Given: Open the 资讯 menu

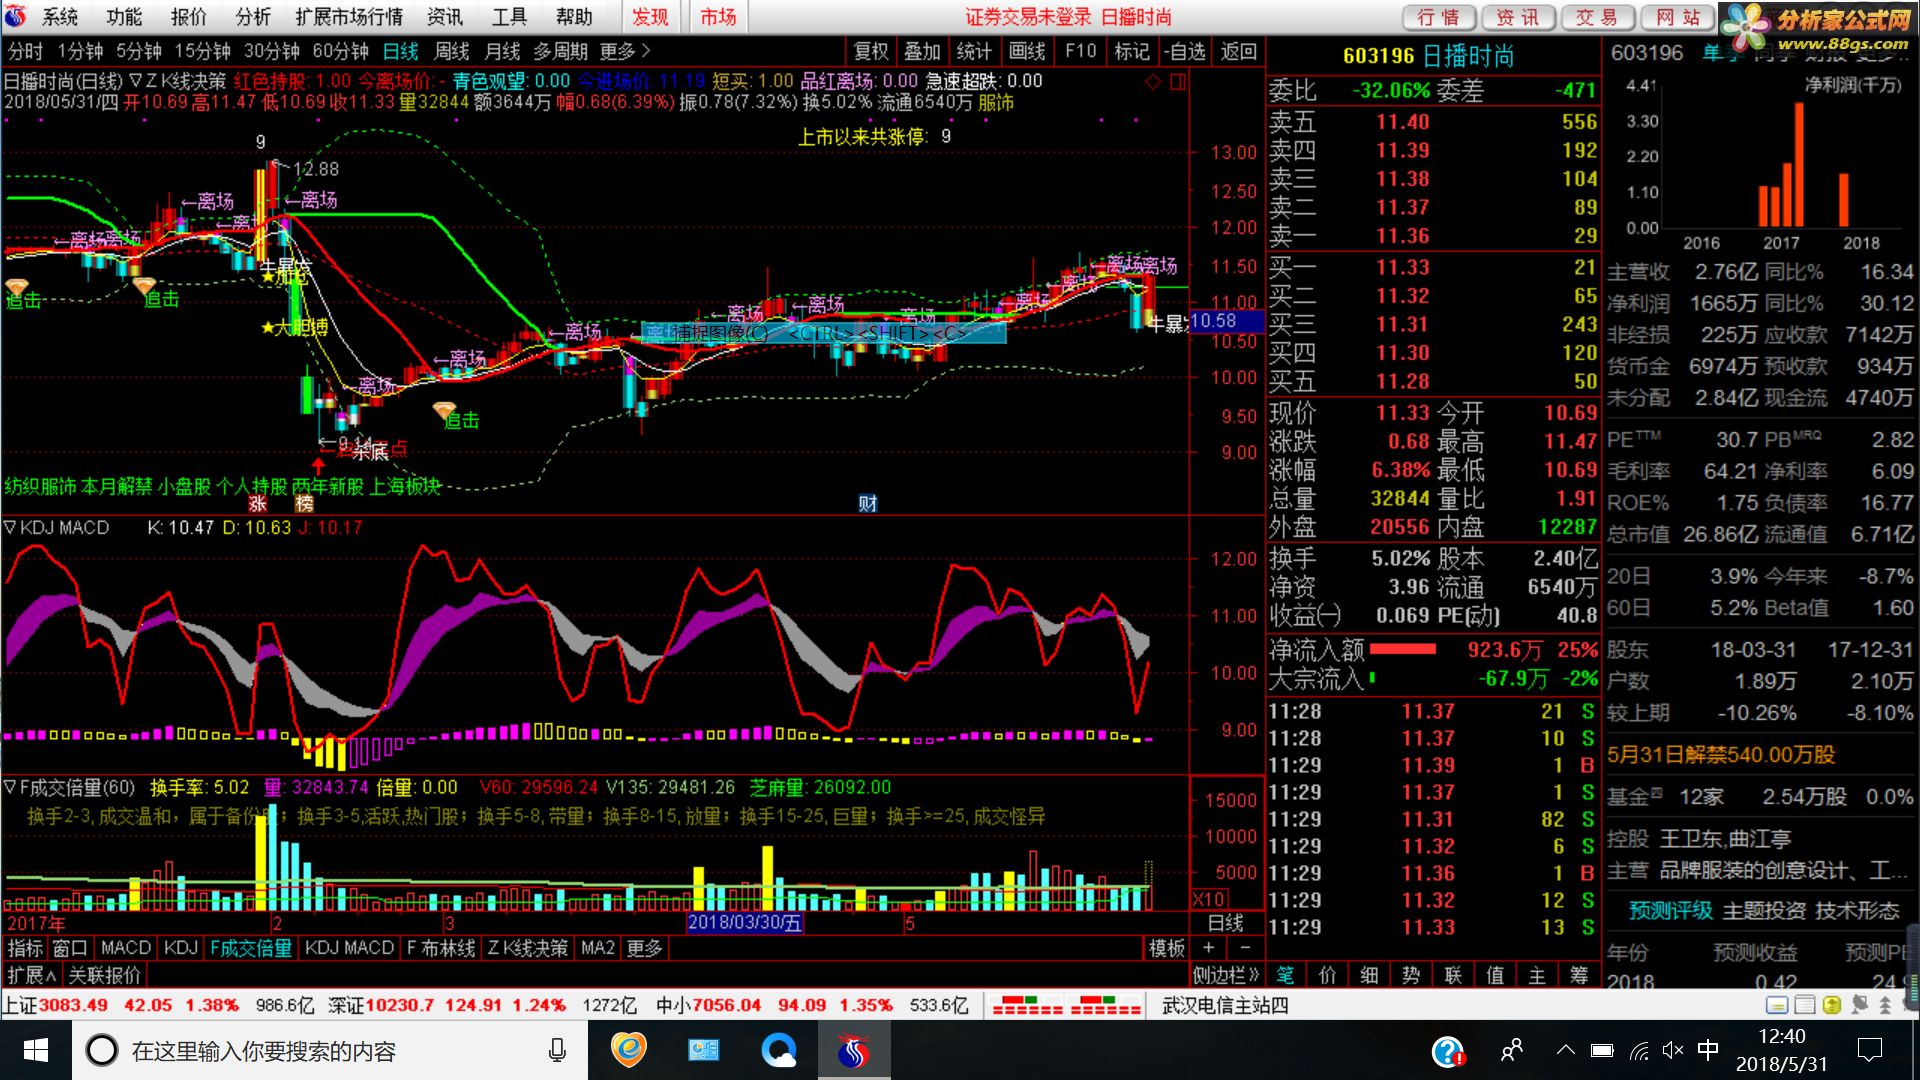Looking at the screenshot, I should click(445, 17).
